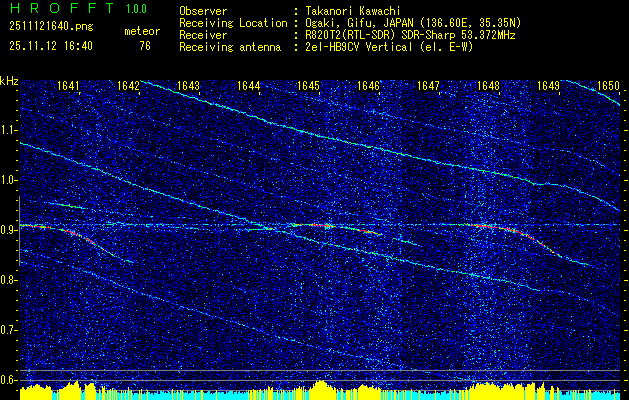Select the 0.9 frequency axis label
629x400 pixels.
pos(10,229)
